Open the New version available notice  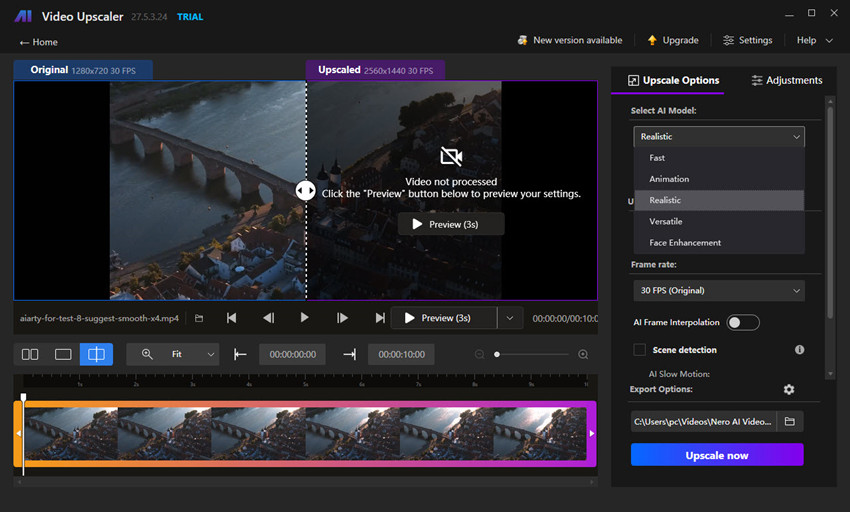(x=570, y=40)
